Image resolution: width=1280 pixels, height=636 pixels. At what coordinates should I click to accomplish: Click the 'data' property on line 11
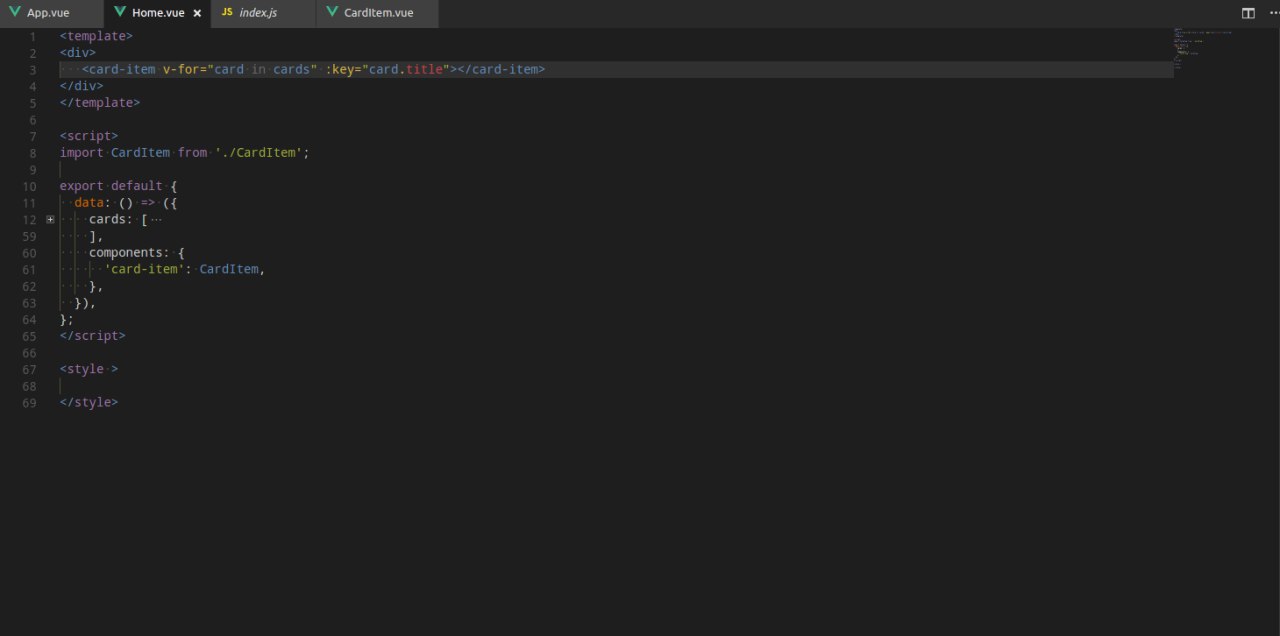(89, 203)
